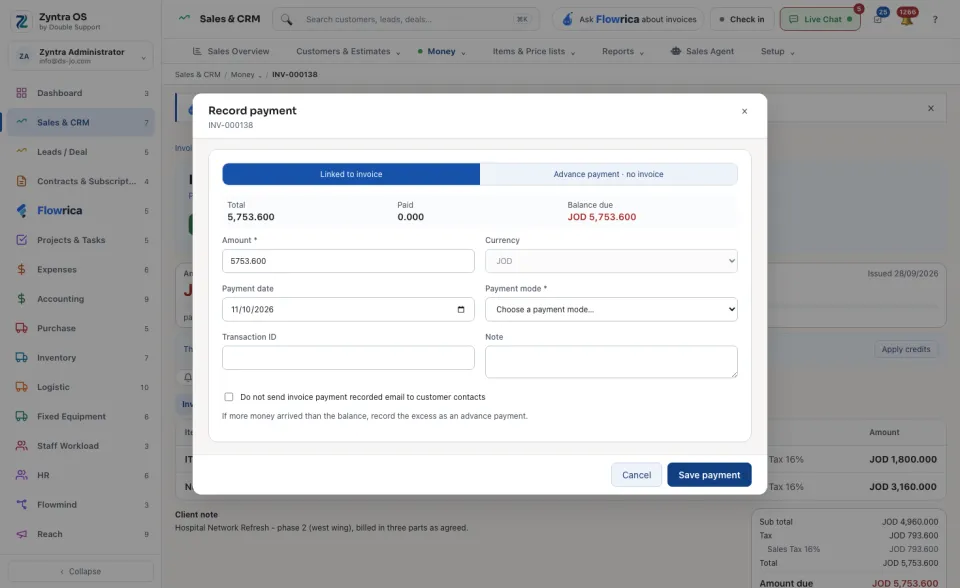Open Projects & Tasks sidebar icon

pyautogui.click(x=21, y=240)
